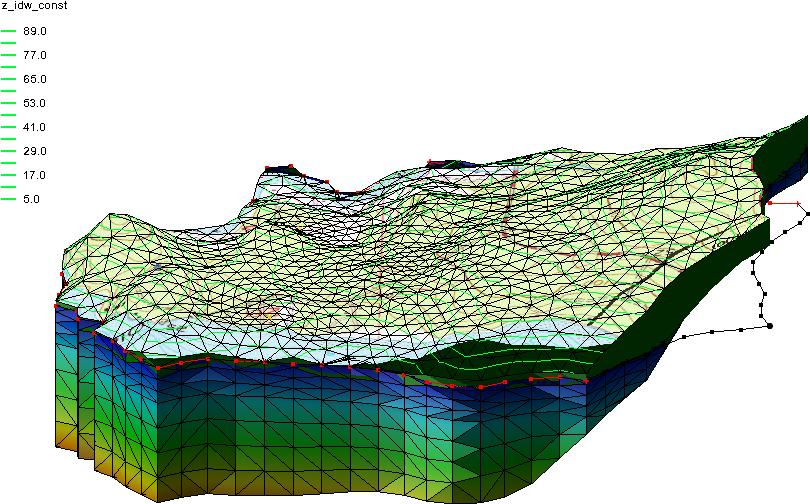Pick the red node at far-left mesh corner
Viewport: 810px width, 504px height.
pos(56,305)
